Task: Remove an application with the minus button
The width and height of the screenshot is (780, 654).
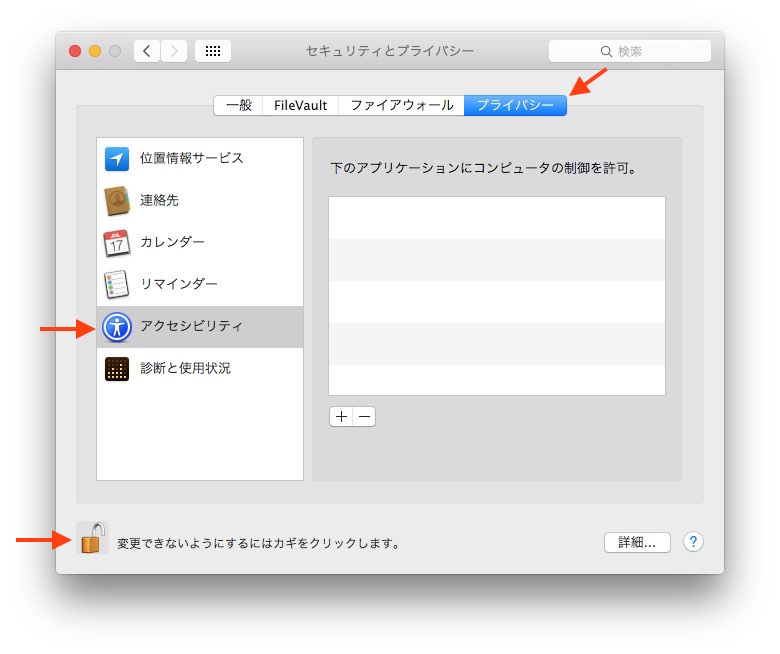Action: [x=364, y=416]
